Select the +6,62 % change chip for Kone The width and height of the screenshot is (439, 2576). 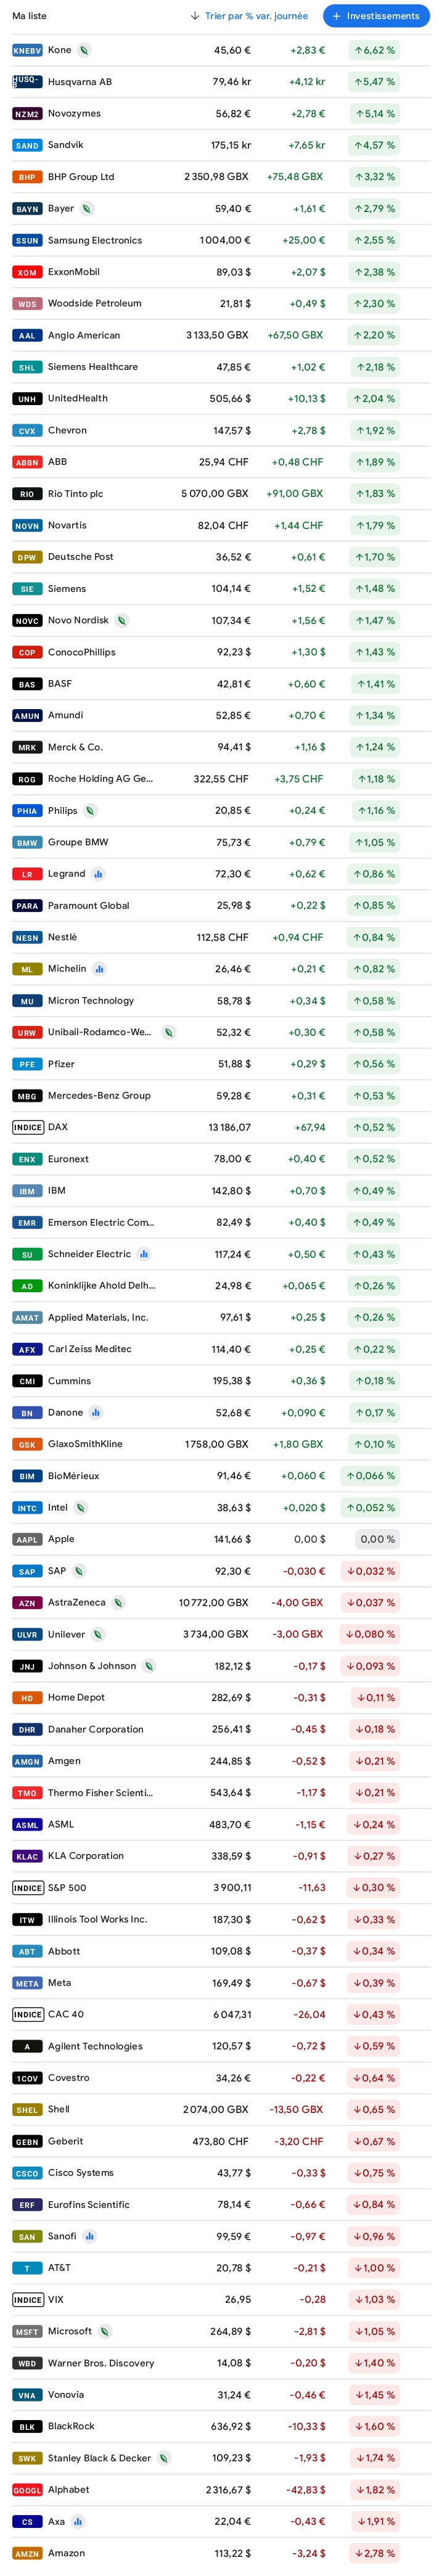click(374, 50)
